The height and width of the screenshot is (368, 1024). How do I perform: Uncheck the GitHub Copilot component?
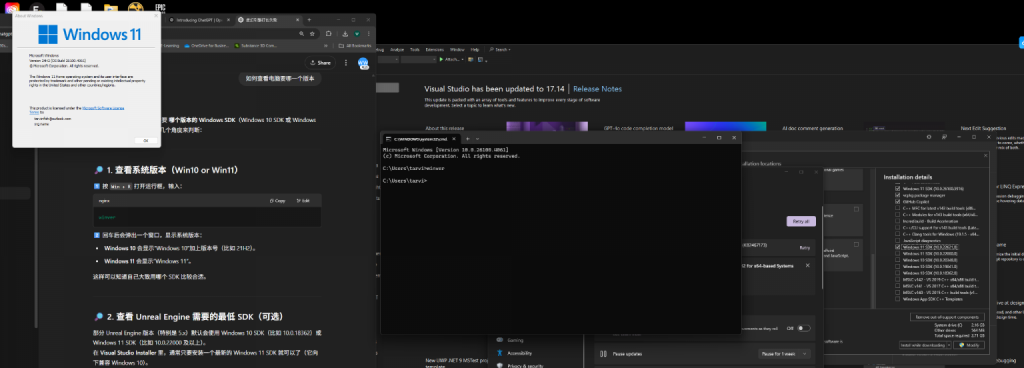[897, 202]
